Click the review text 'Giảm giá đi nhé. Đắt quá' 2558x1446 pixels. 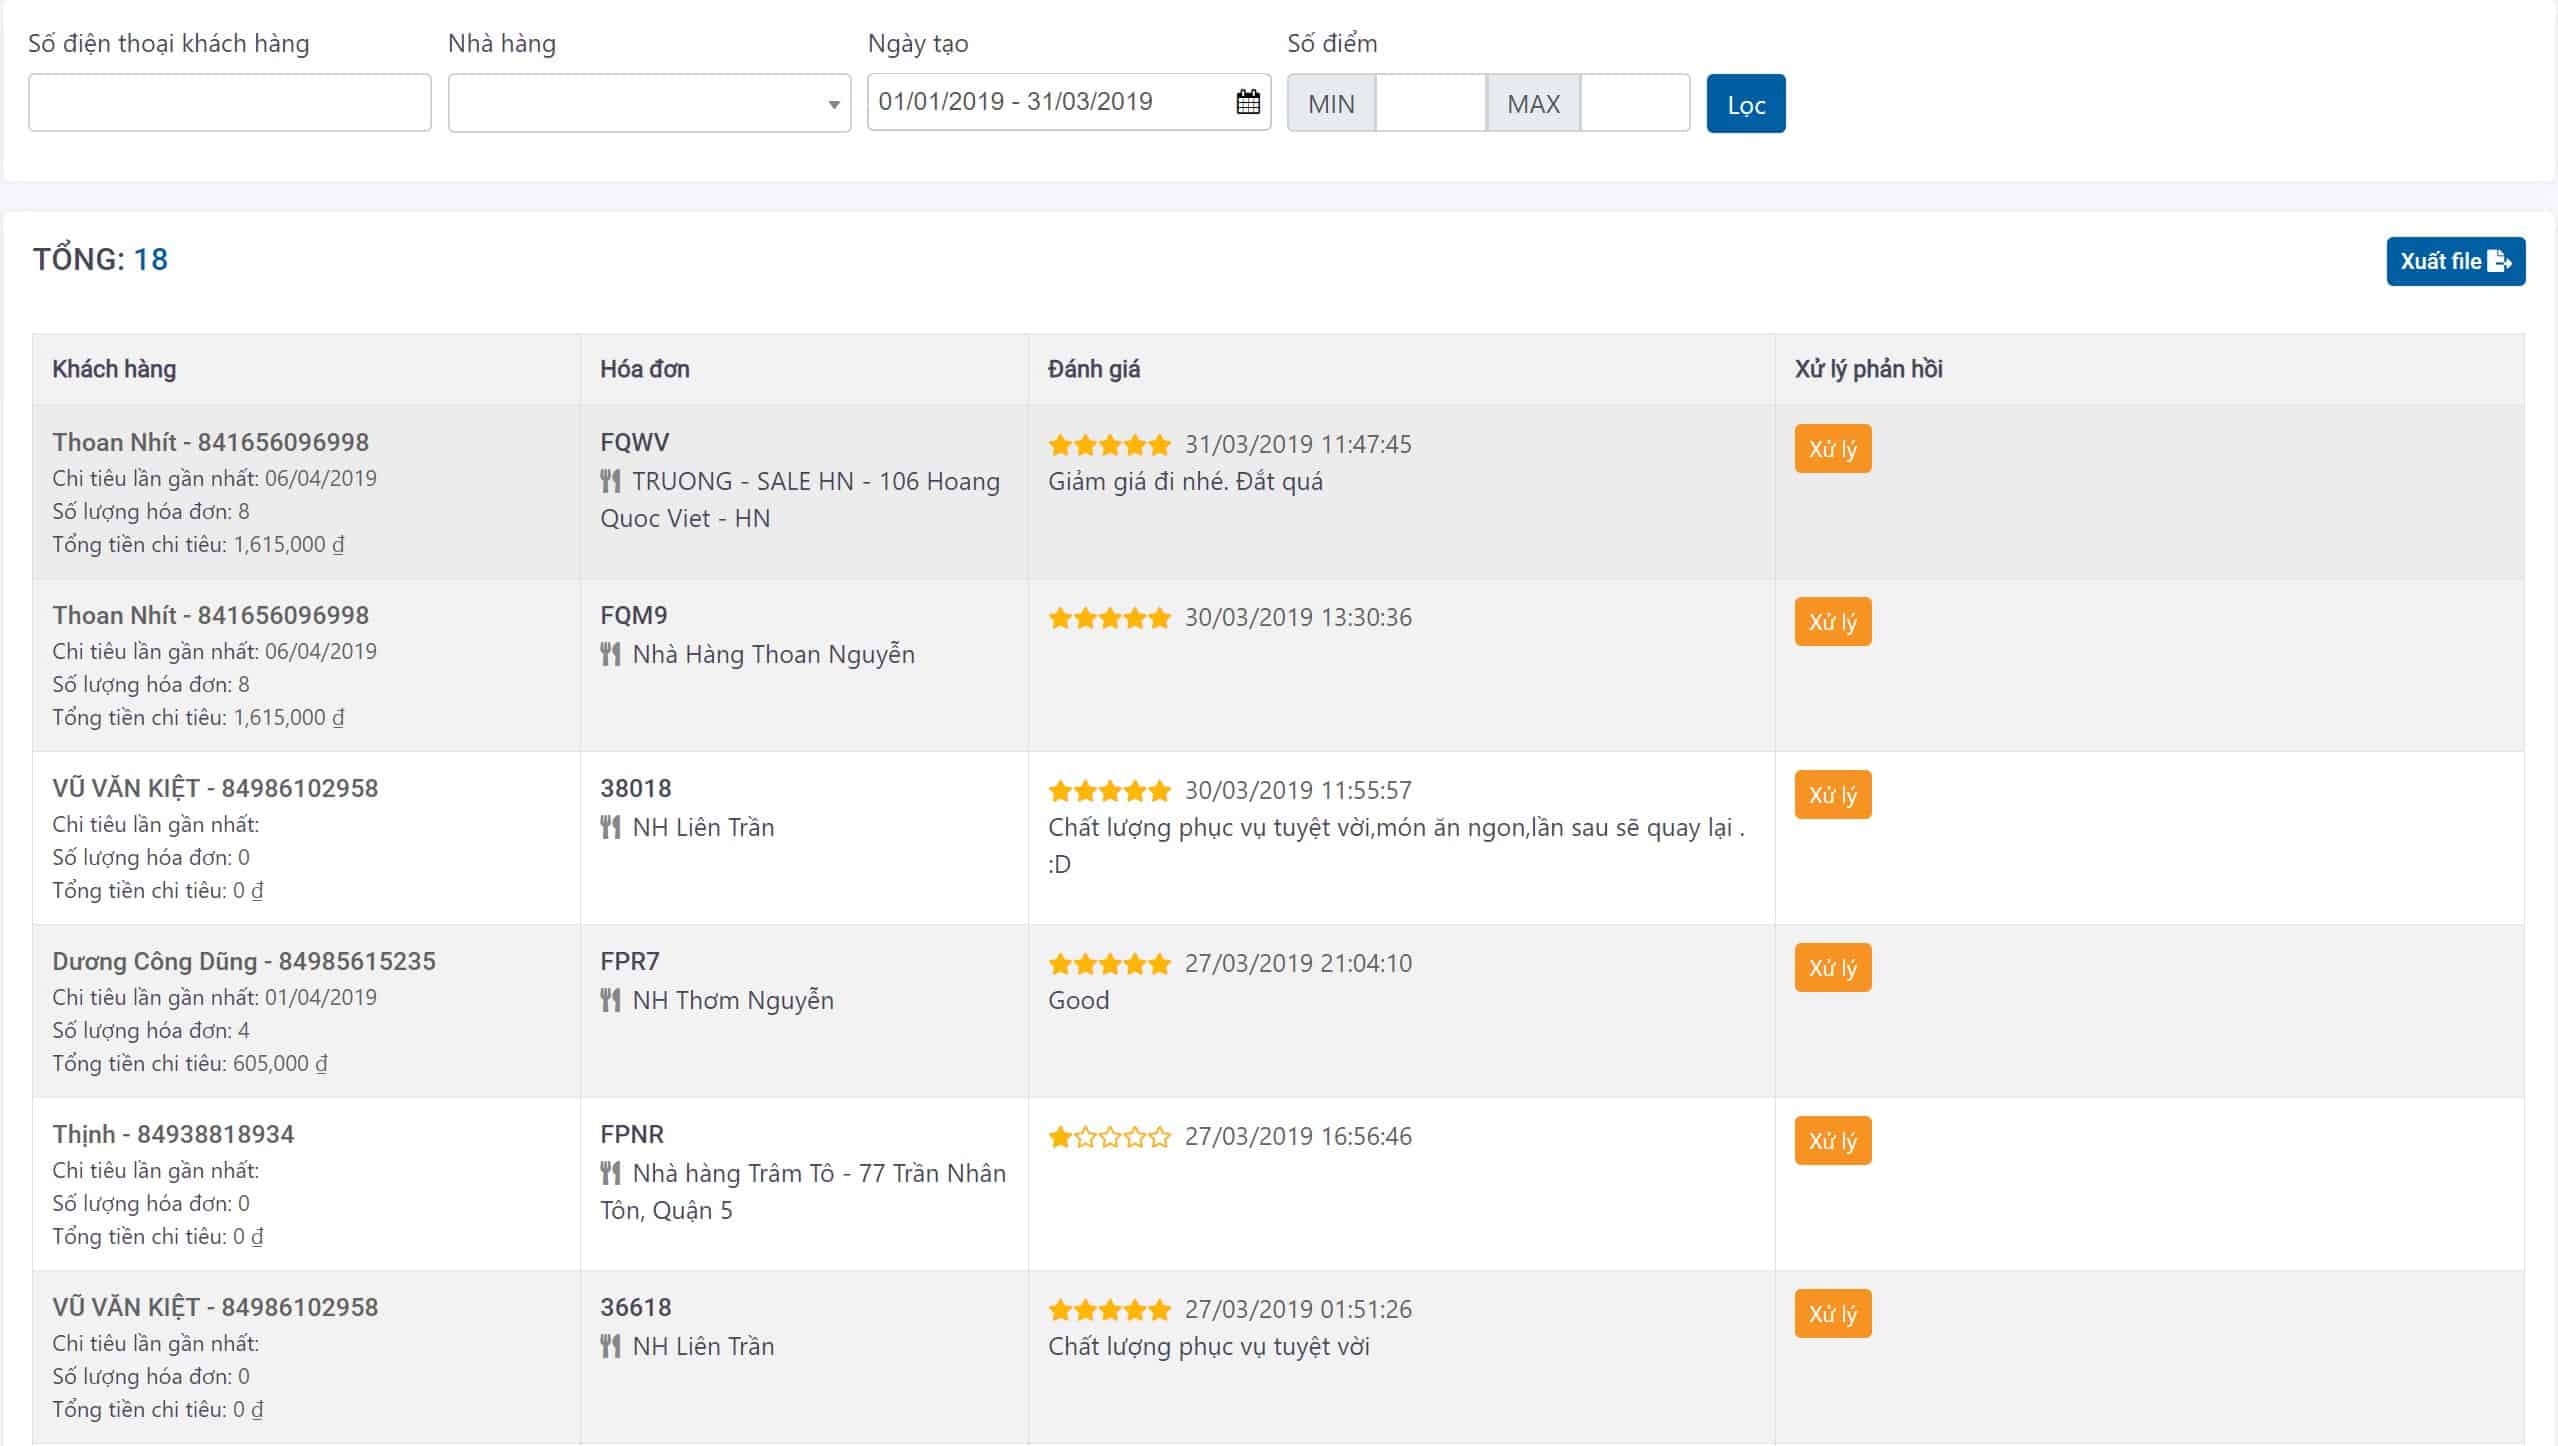[1185, 482]
